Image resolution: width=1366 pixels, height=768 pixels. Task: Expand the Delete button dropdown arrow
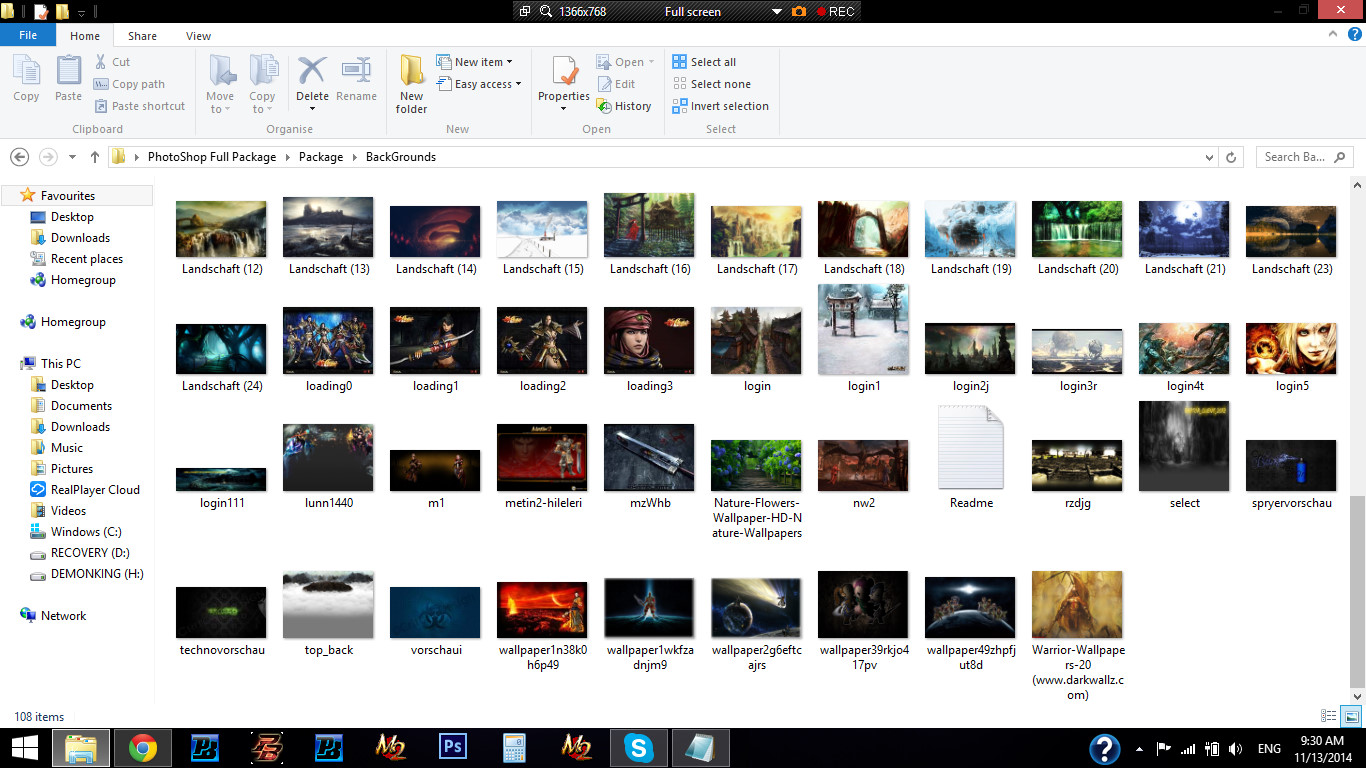[x=312, y=109]
